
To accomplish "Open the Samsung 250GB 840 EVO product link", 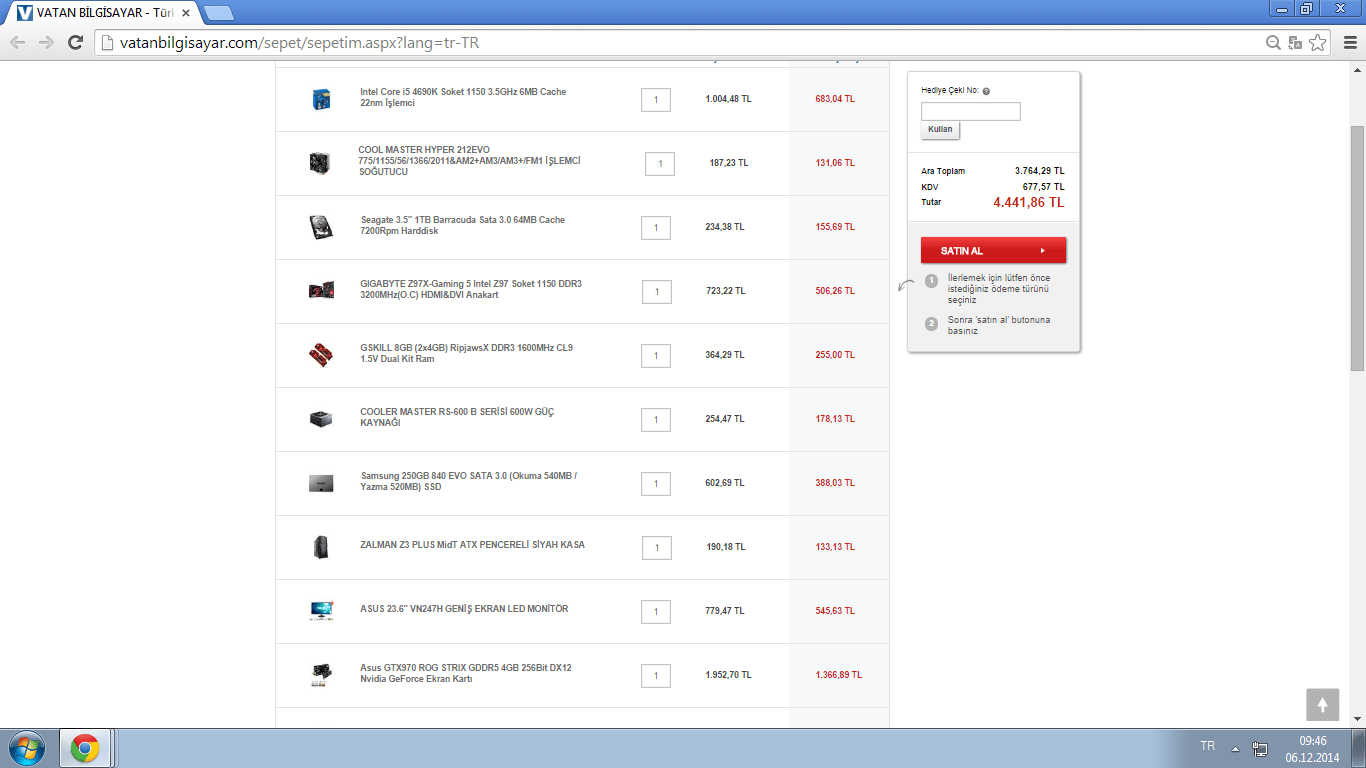I will click(x=469, y=481).
